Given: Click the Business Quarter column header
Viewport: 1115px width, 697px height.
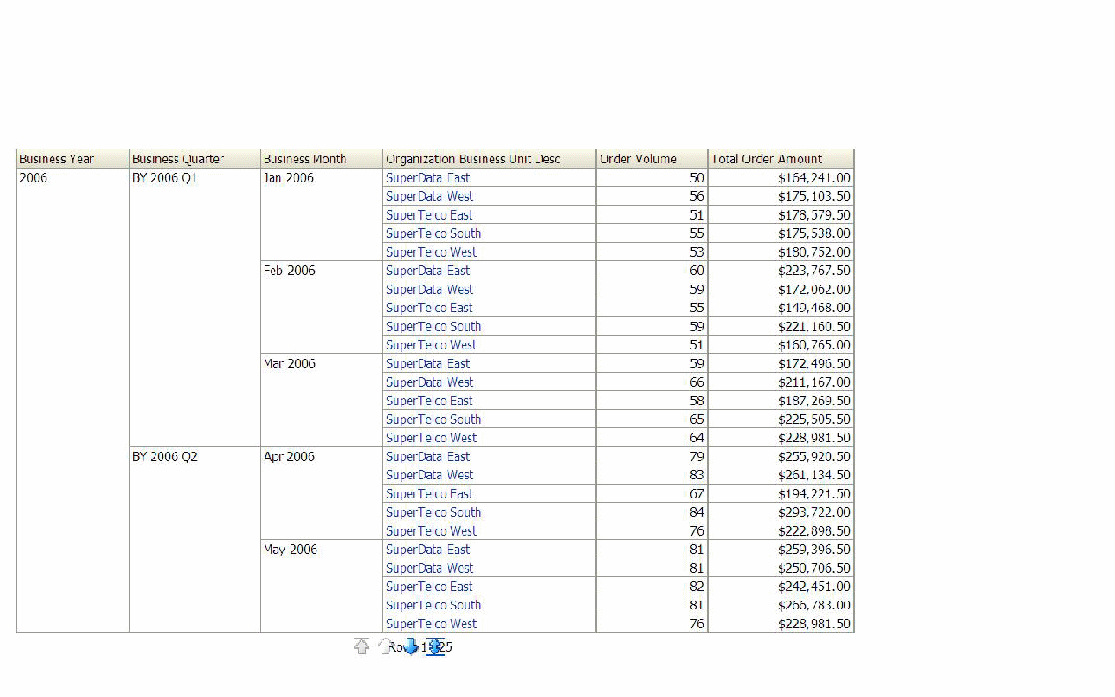Looking at the screenshot, I should (195, 159).
